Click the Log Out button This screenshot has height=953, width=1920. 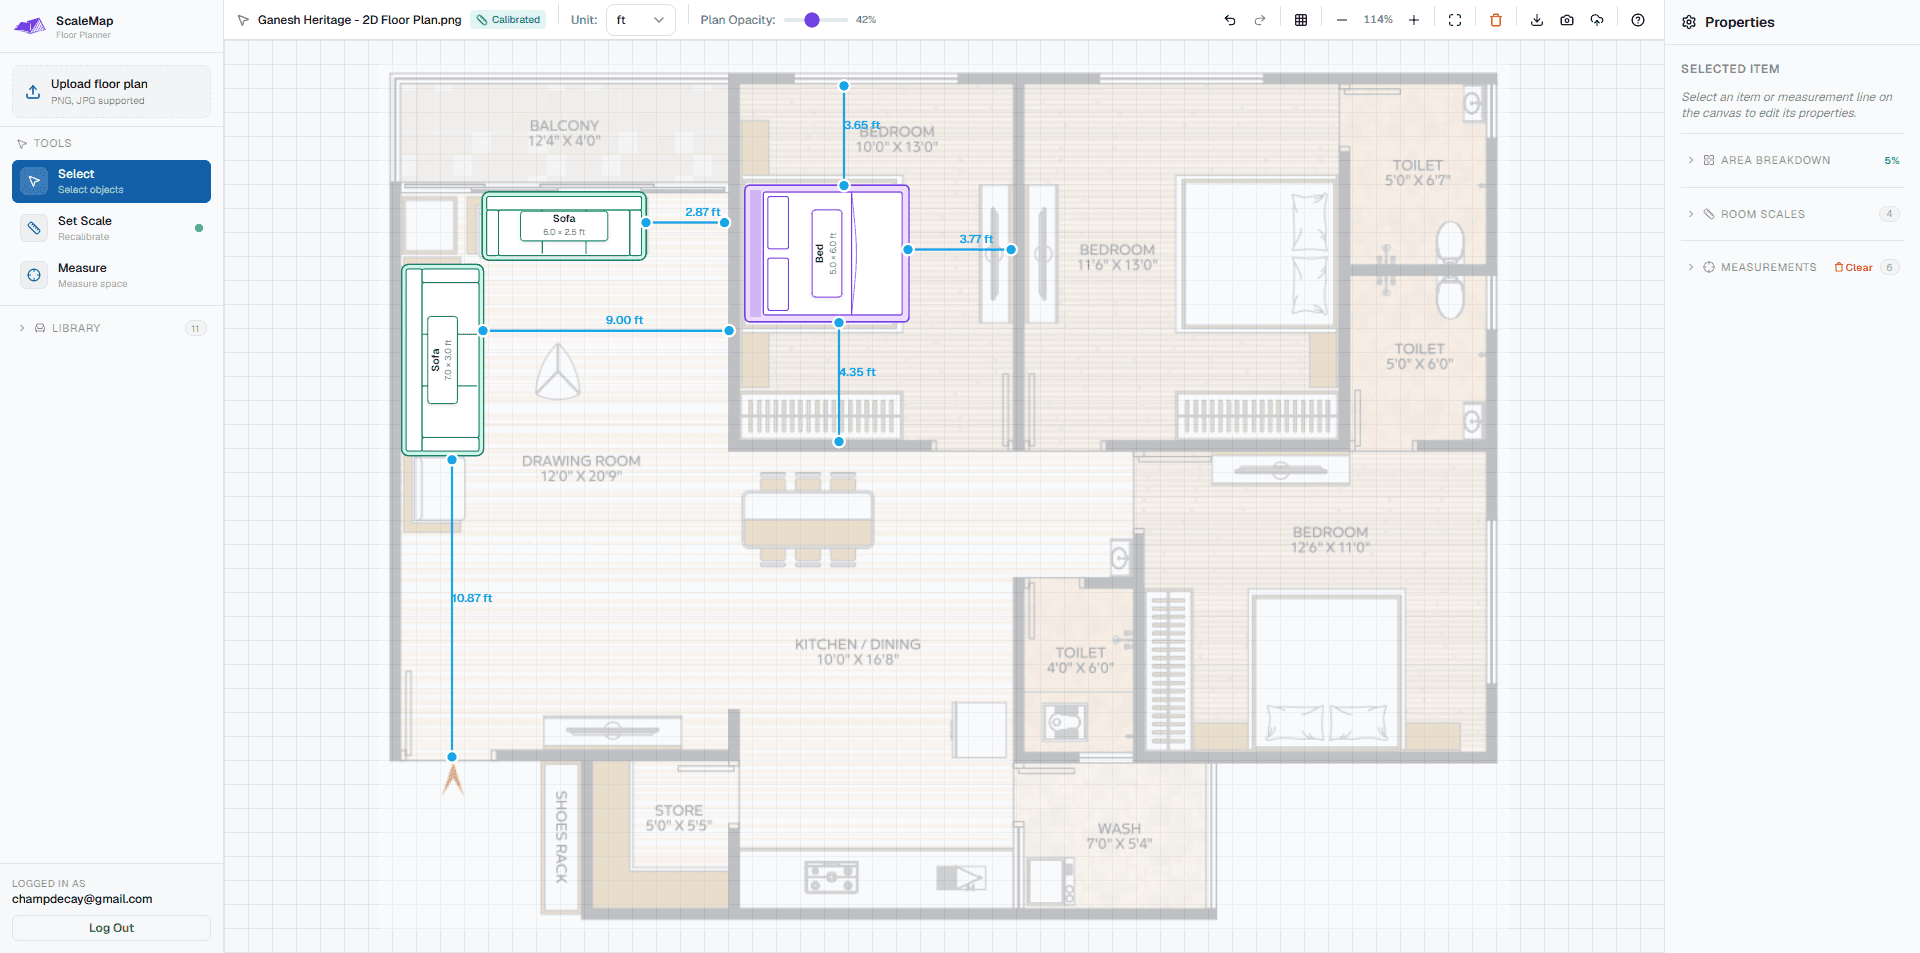tap(111, 928)
